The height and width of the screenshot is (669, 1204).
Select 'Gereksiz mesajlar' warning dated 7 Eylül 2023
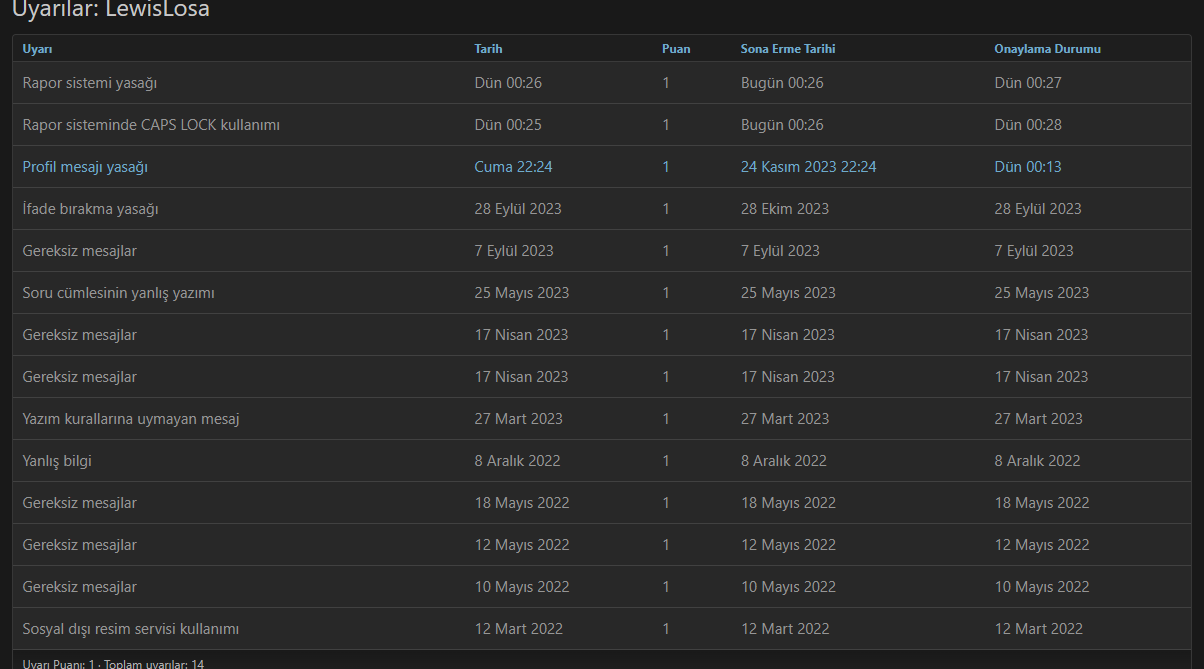pos(80,251)
